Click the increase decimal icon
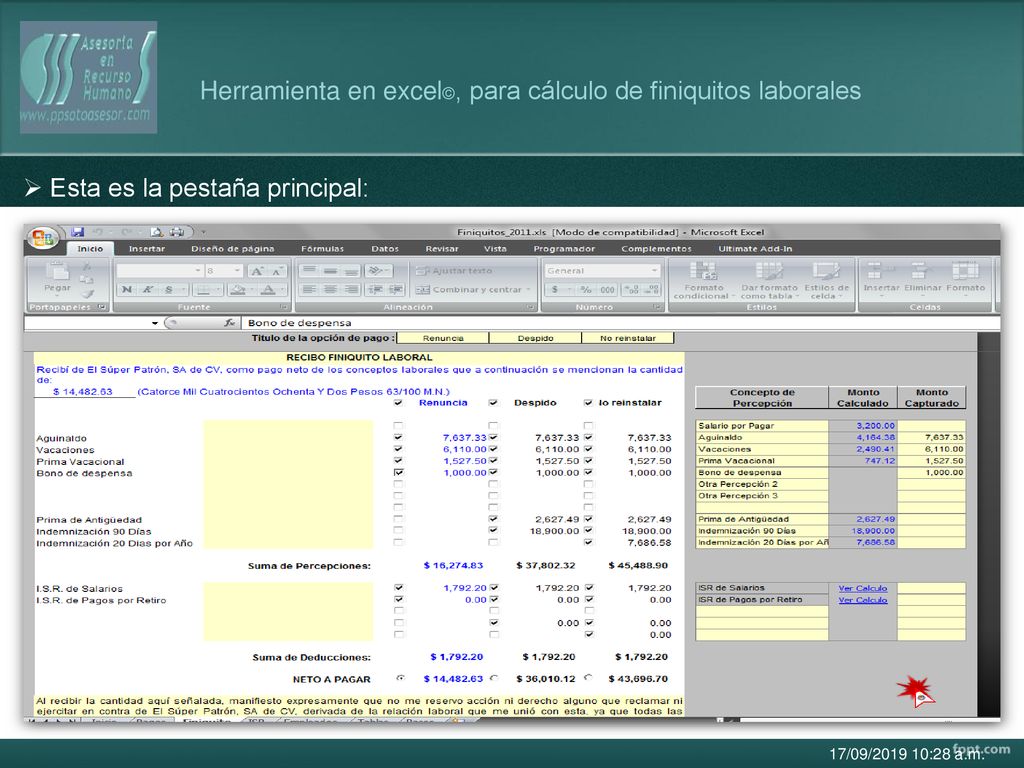The height and width of the screenshot is (768, 1024). (x=631, y=289)
